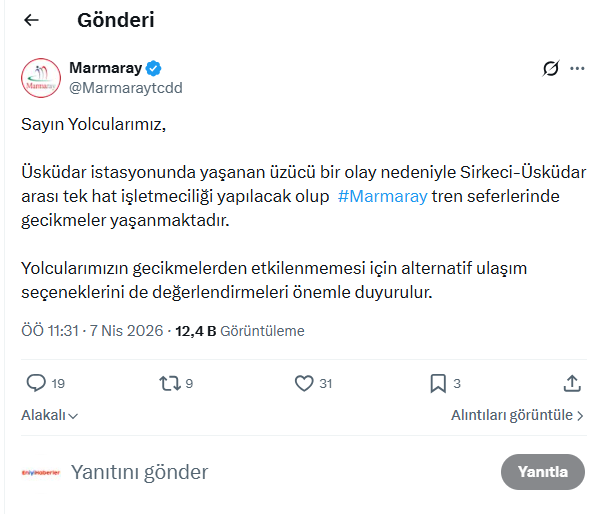Bookmark this post

pyautogui.click(x=438, y=383)
